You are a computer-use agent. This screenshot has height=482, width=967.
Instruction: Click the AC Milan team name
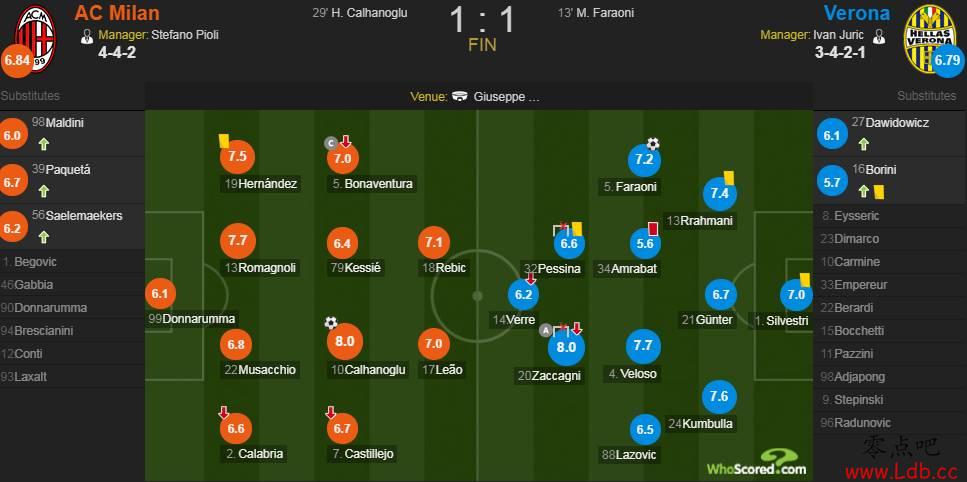pos(117,12)
